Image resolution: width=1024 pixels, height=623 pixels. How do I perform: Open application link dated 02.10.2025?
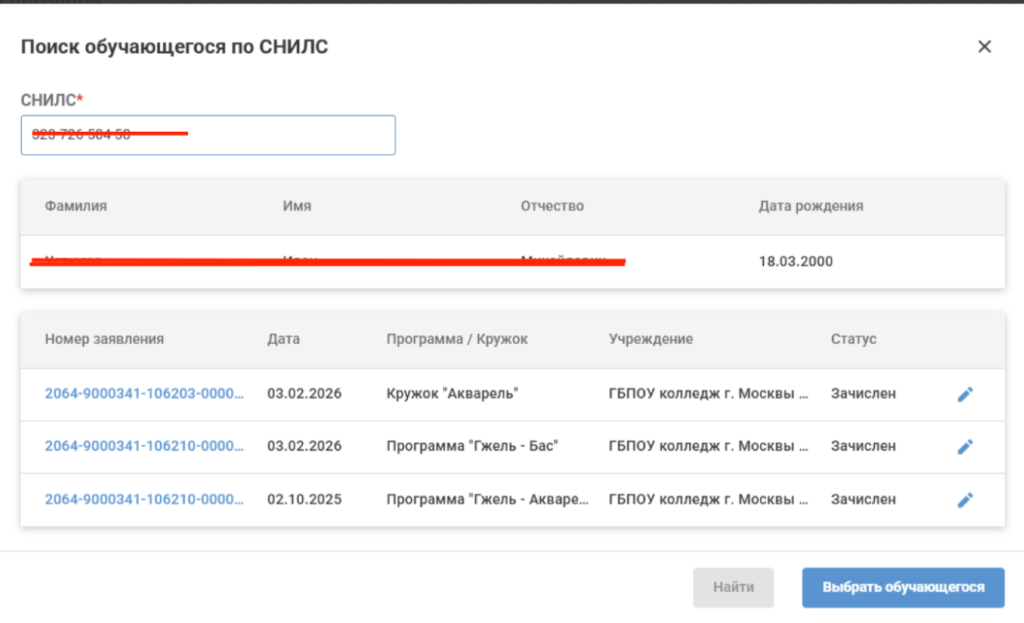(144, 499)
